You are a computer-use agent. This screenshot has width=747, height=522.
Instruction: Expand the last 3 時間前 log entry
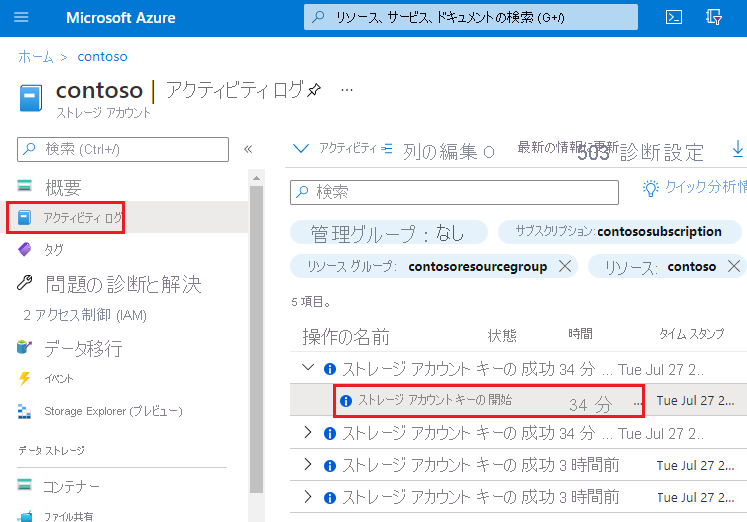coord(308,497)
